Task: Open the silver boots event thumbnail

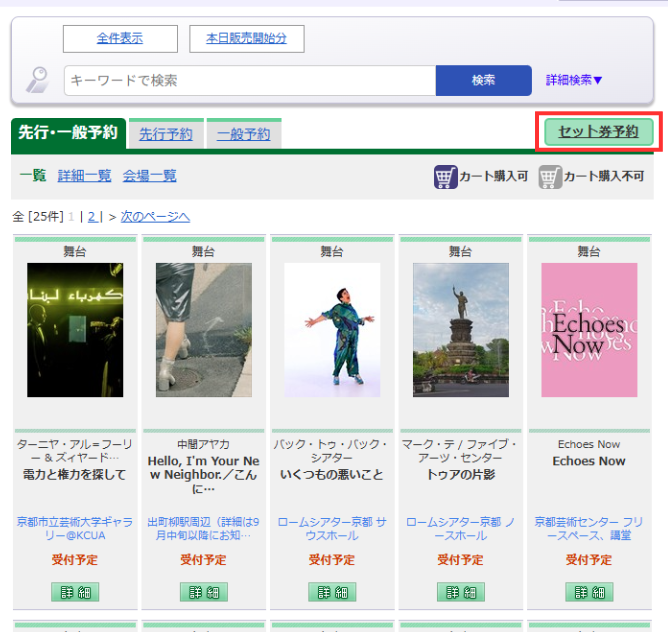Action: click(x=204, y=330)
